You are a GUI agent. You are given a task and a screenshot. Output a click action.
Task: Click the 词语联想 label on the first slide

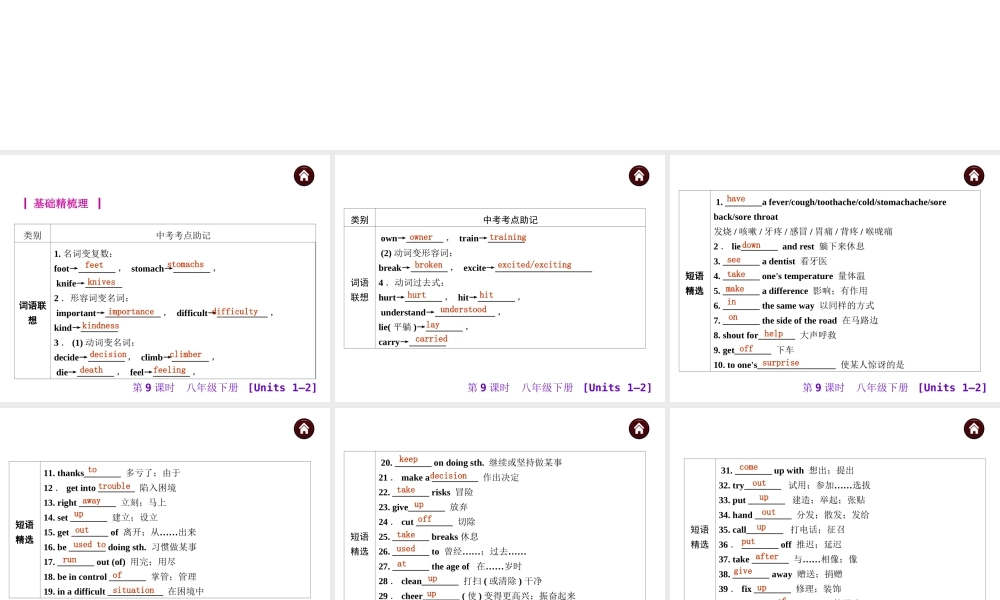coord(33,312)
